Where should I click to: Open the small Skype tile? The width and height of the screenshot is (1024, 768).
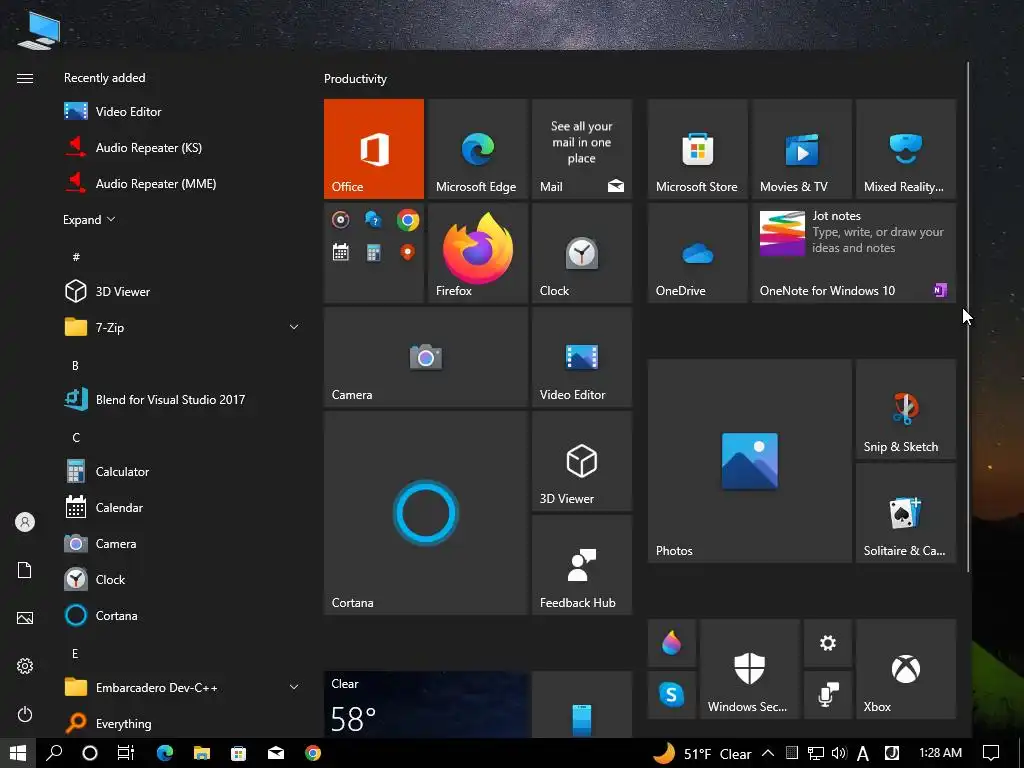[x=671, y=695]
